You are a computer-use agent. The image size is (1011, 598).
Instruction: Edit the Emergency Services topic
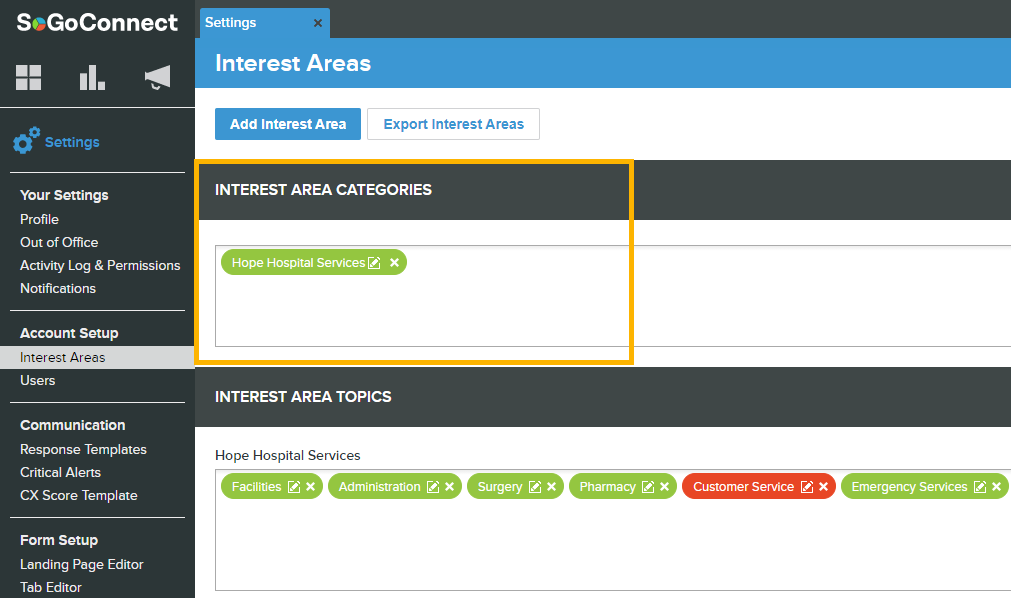(x=979, y=487)
